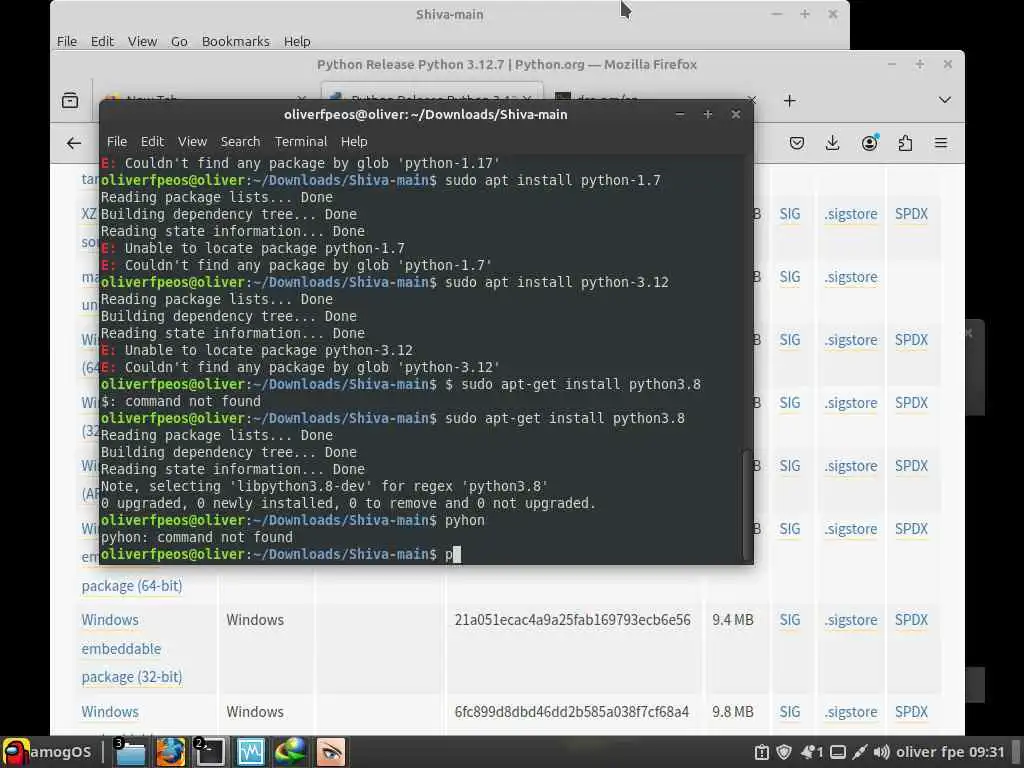Open the Windows embeddable package (32-bit) link

[x=131, y=648]
